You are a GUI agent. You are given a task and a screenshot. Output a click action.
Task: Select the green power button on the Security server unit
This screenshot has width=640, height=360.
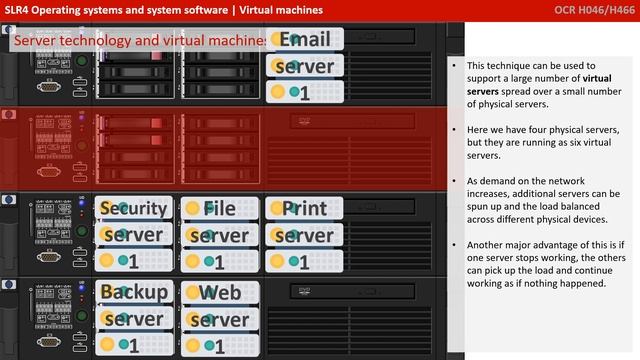click(82, 231)
